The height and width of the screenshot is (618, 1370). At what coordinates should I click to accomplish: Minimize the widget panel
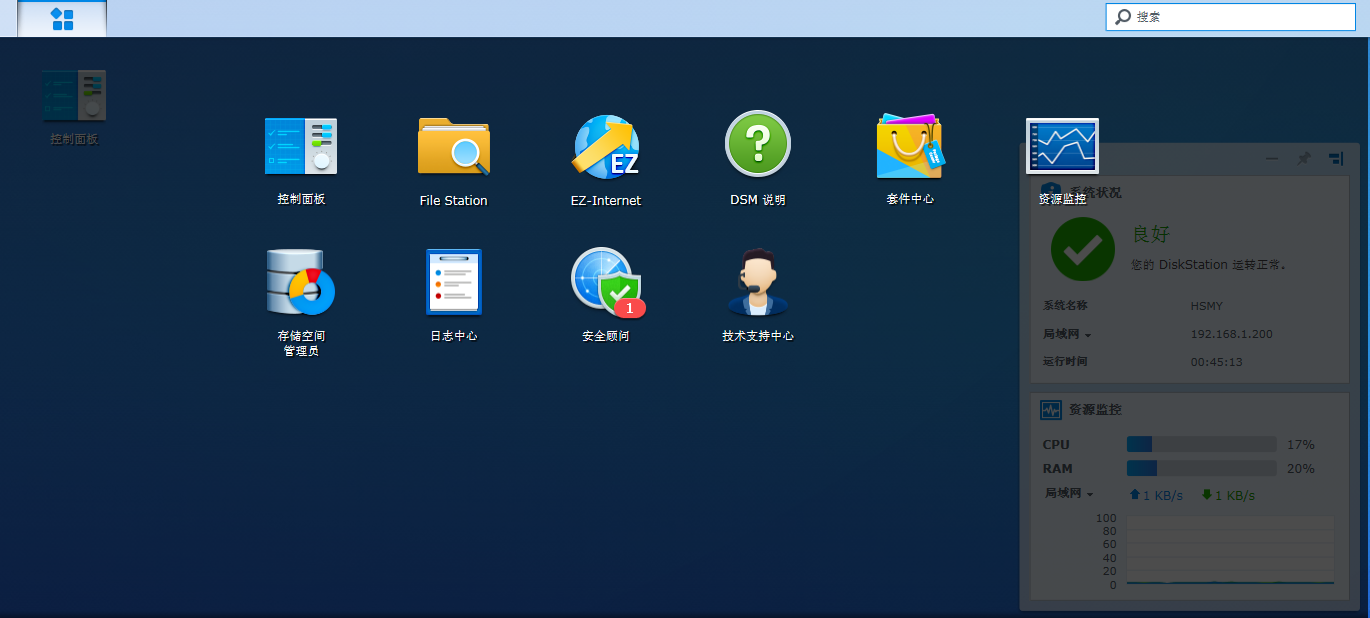[x=1272, y=158]
